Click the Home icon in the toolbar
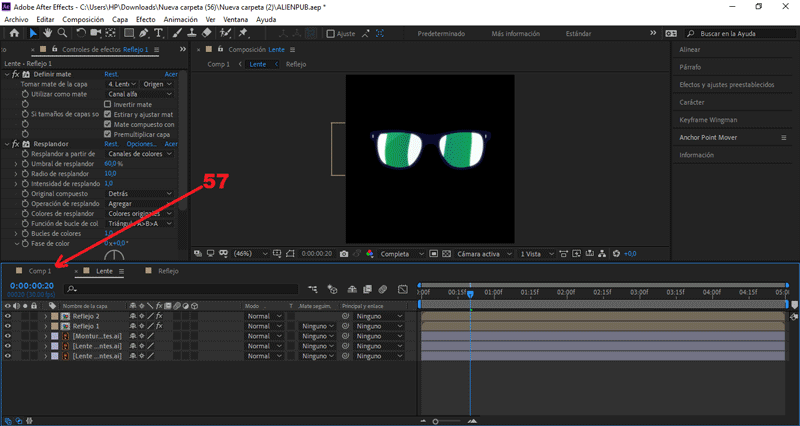Screen dimensions: 800x426 (12, 33)
